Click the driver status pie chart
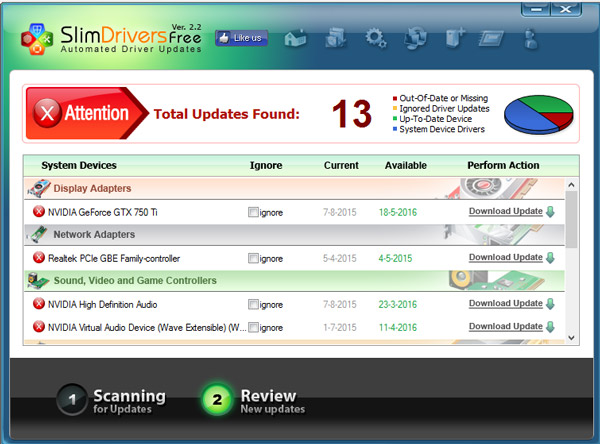Image resolution: width=600 pixels, height=444 pixels. 538,114
